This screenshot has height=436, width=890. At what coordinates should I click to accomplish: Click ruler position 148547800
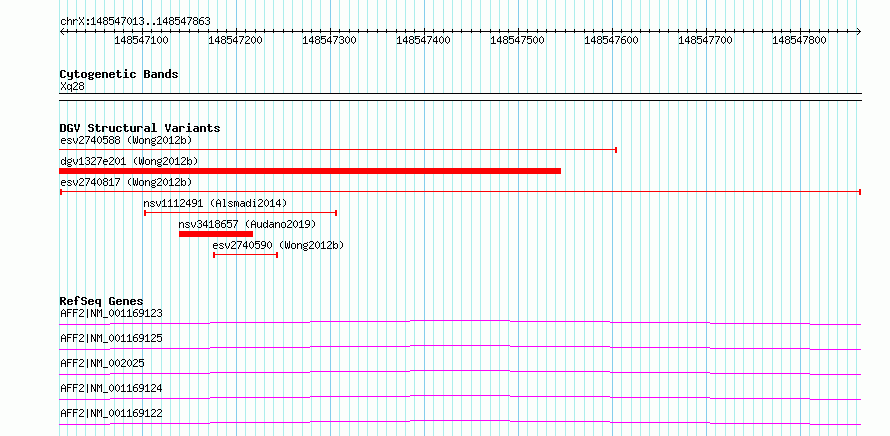799,40
